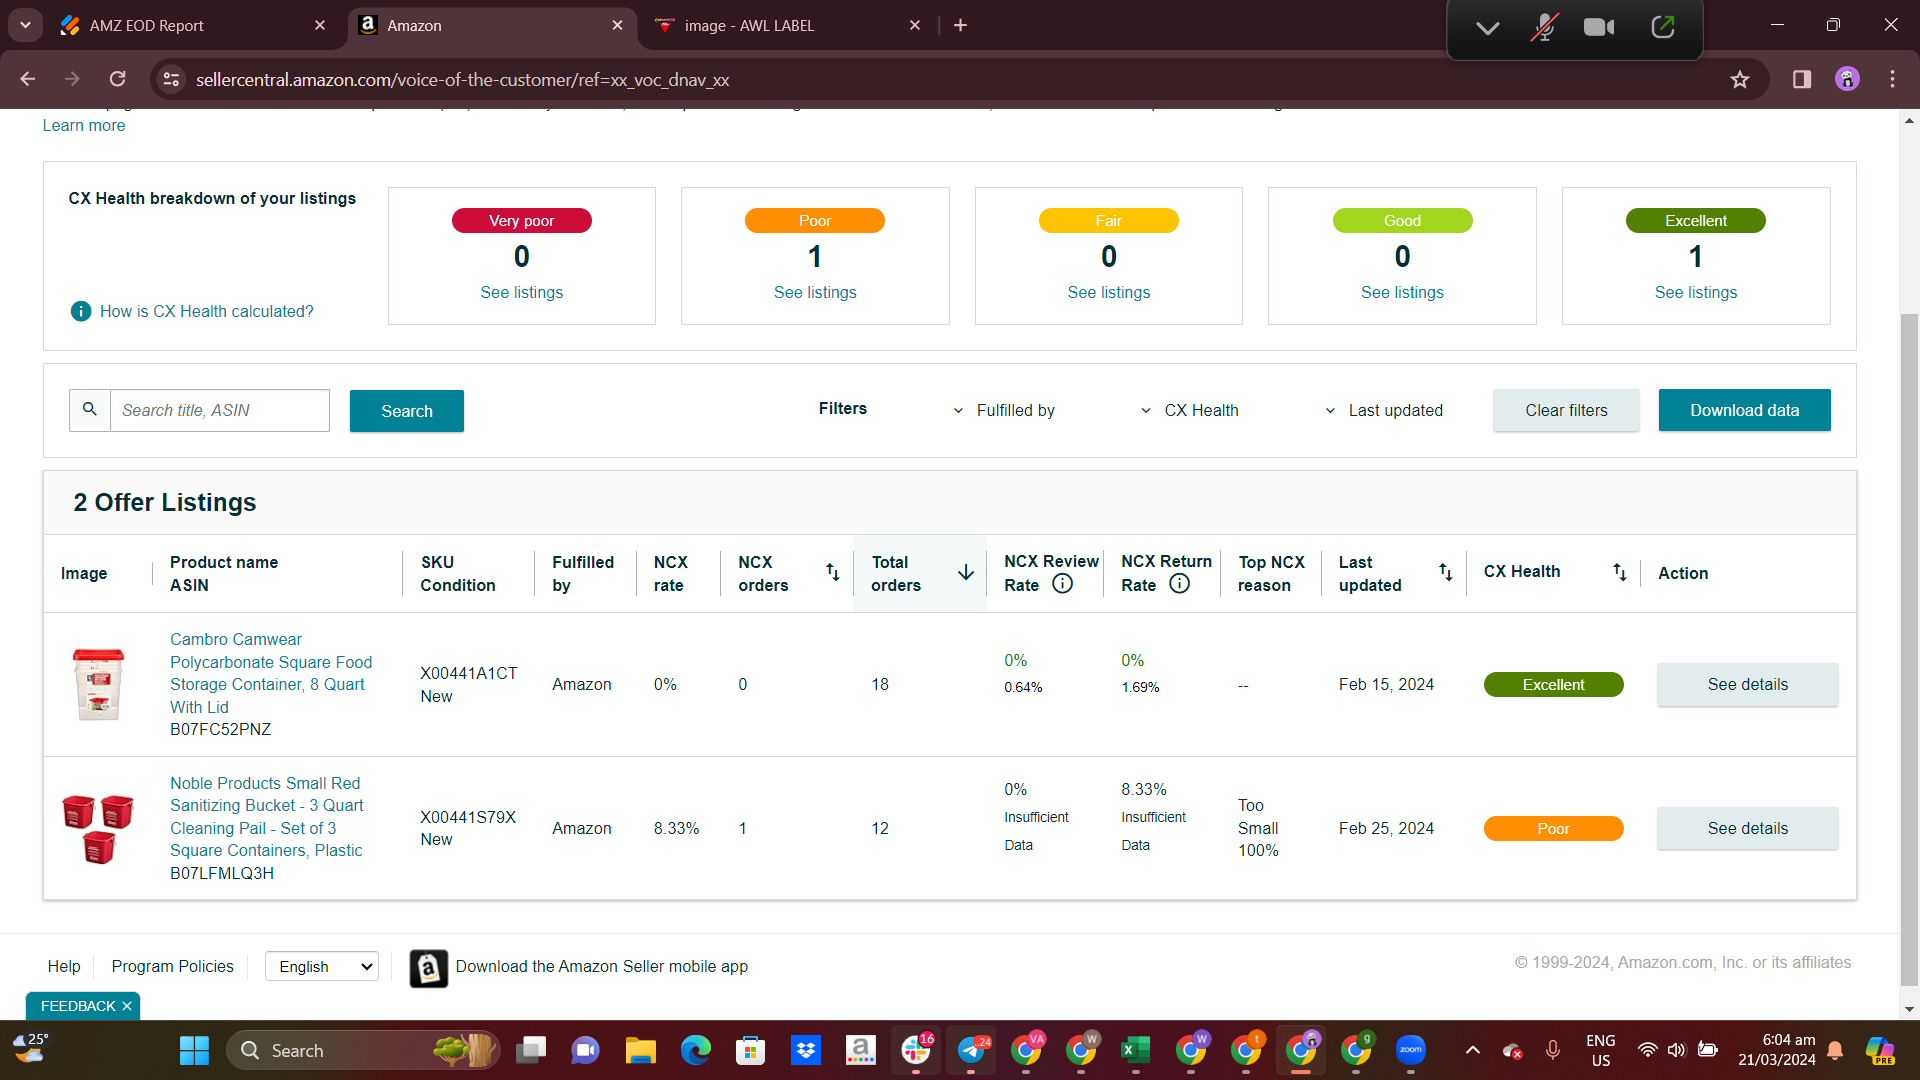See details for the Cambro Camwear listing
The image size is (1920, 1080).
pos(1747,684)
